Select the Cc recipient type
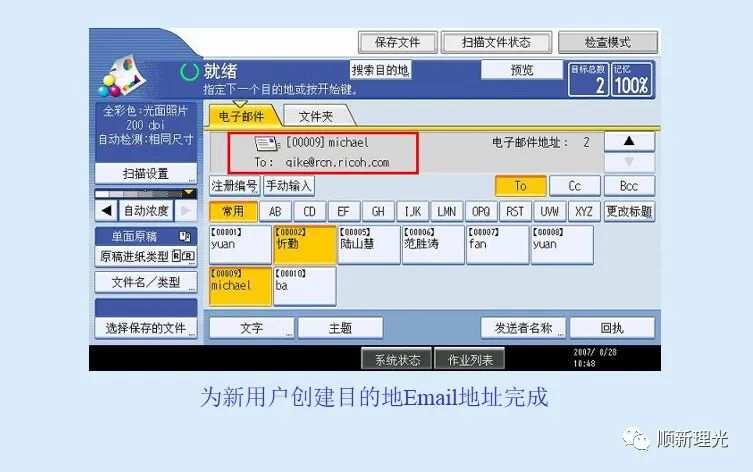 tap(575, 186)
